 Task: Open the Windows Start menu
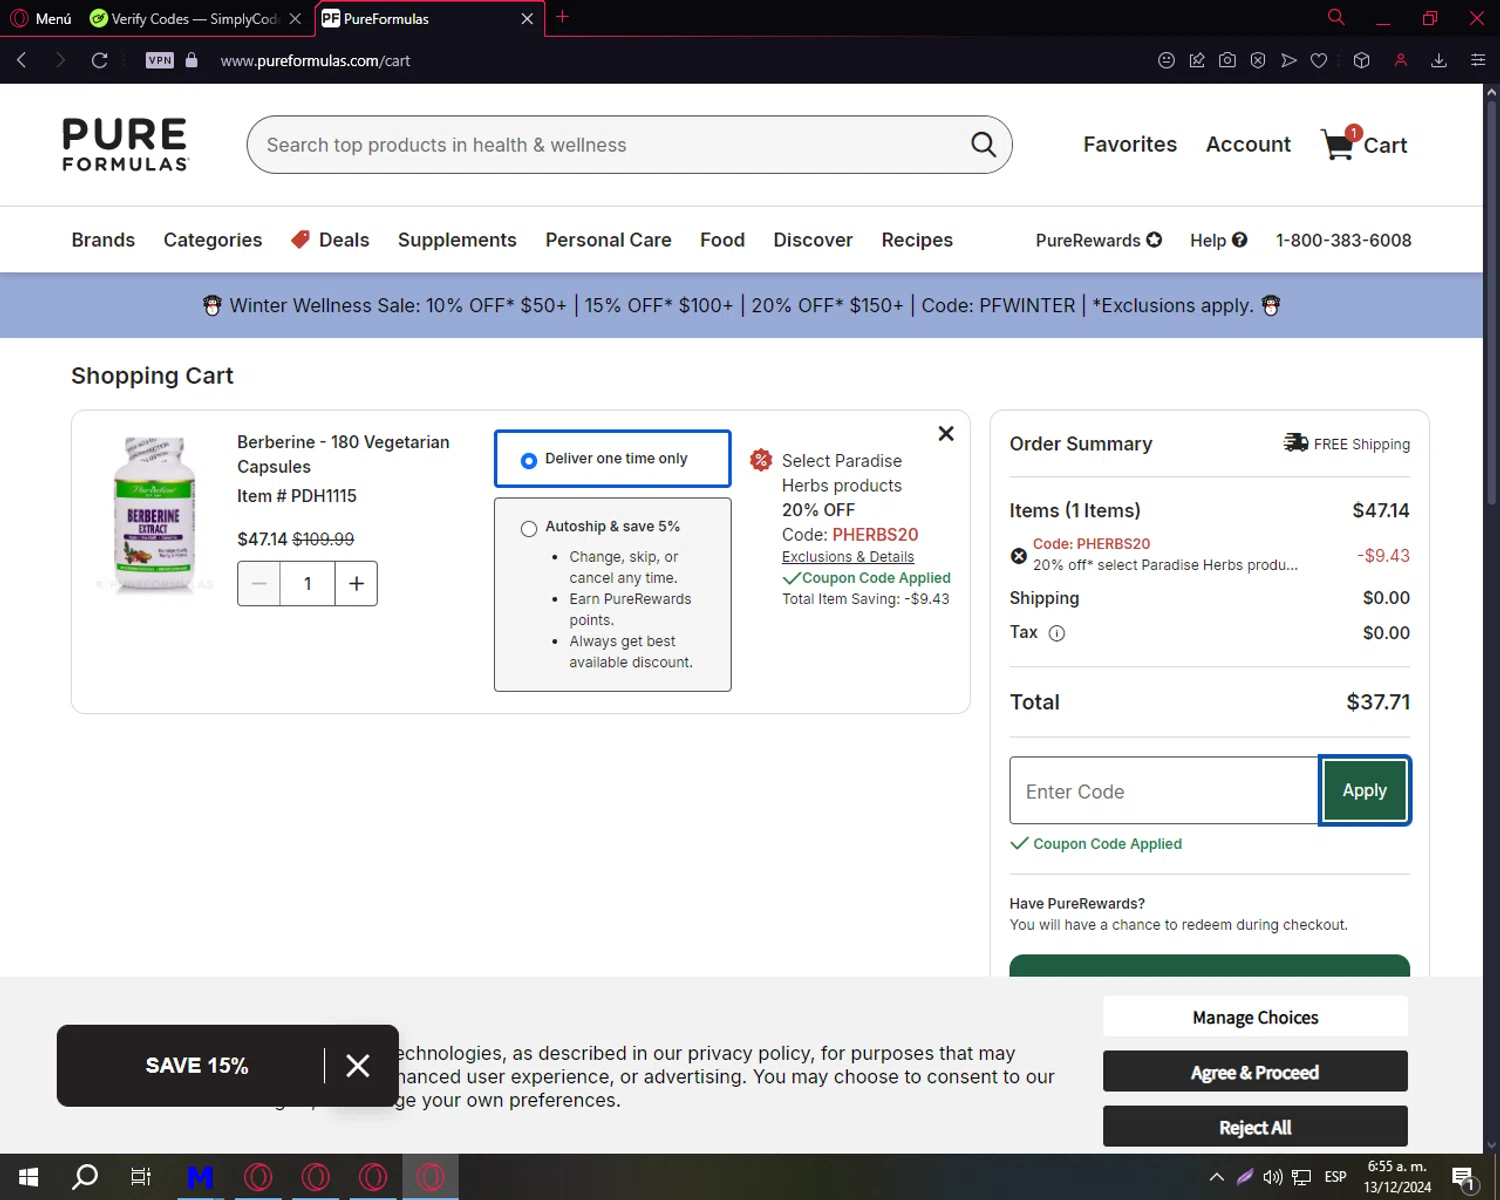pyautogui.click(x=28, y=1177)
